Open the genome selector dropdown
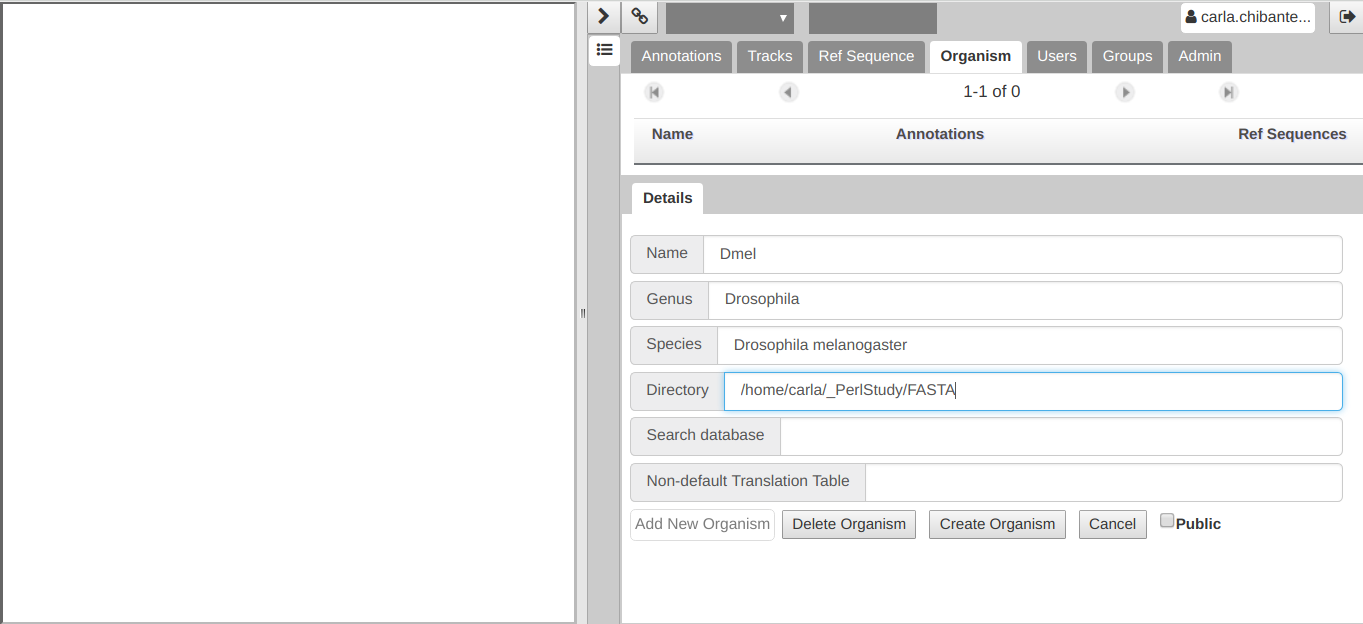 pos(729,17)
